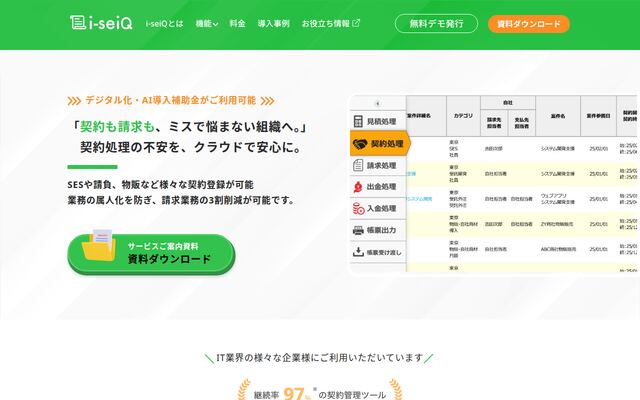
Task: Click the handshake icon for 契約処理
Action: click(360, 144)
